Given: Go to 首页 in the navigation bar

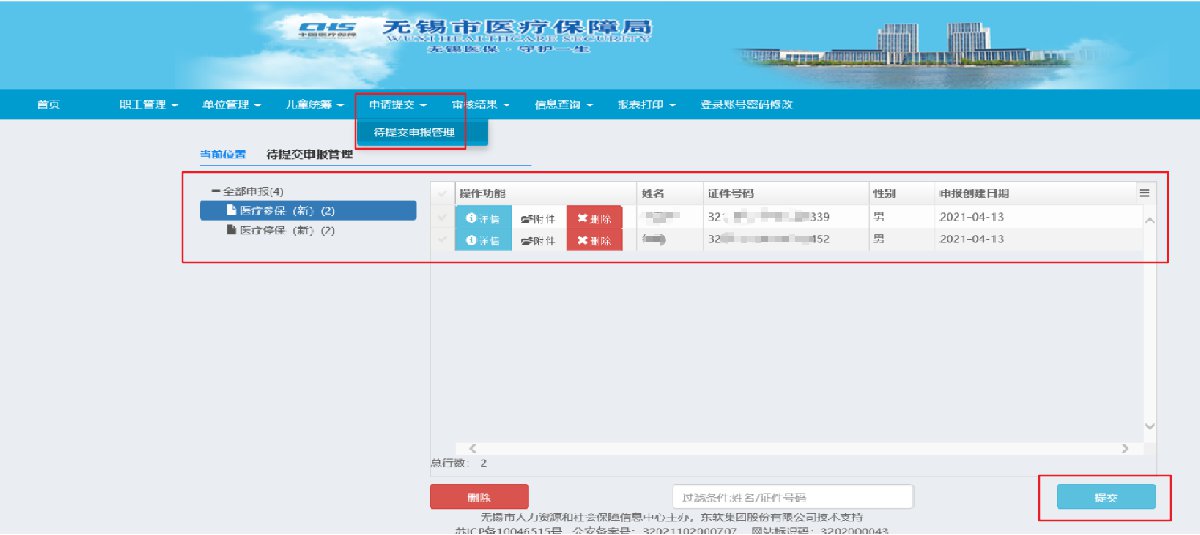Looking at the screenshot, I should (x=47, y=105).
